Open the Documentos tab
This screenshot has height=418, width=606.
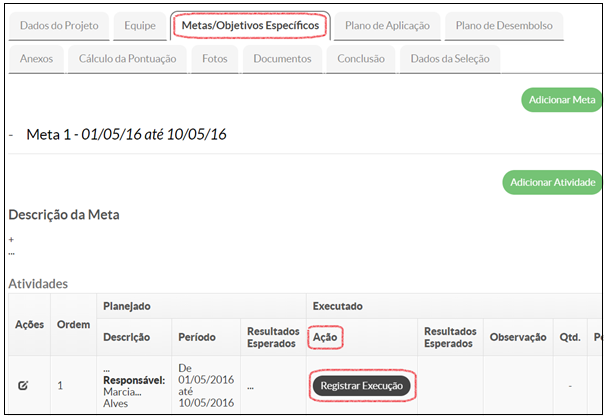coord(282,59)
